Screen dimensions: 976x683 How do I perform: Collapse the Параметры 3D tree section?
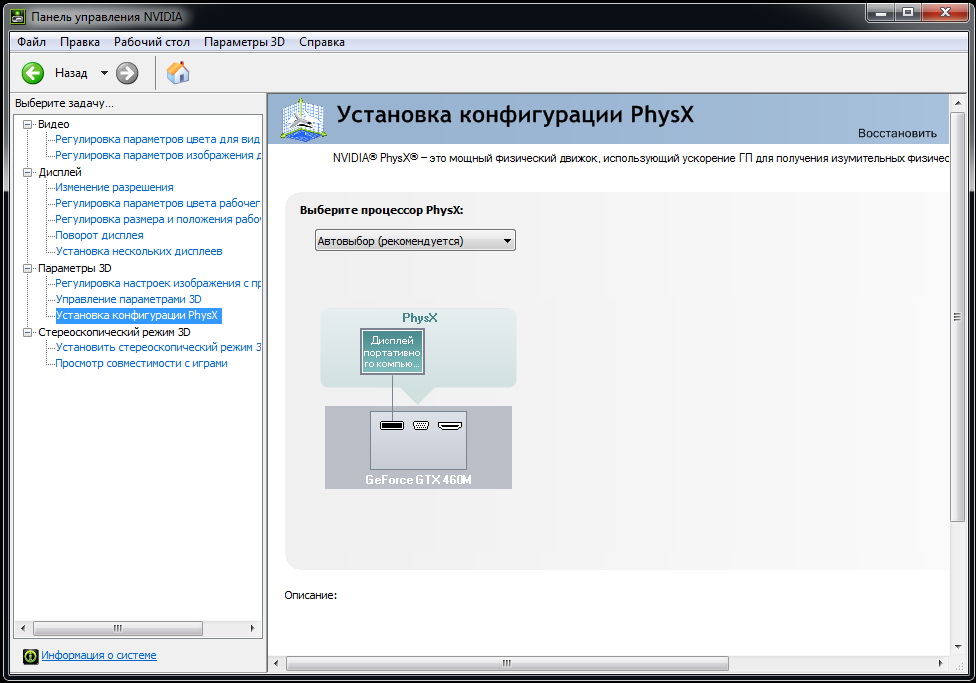(x=27, y=268)
